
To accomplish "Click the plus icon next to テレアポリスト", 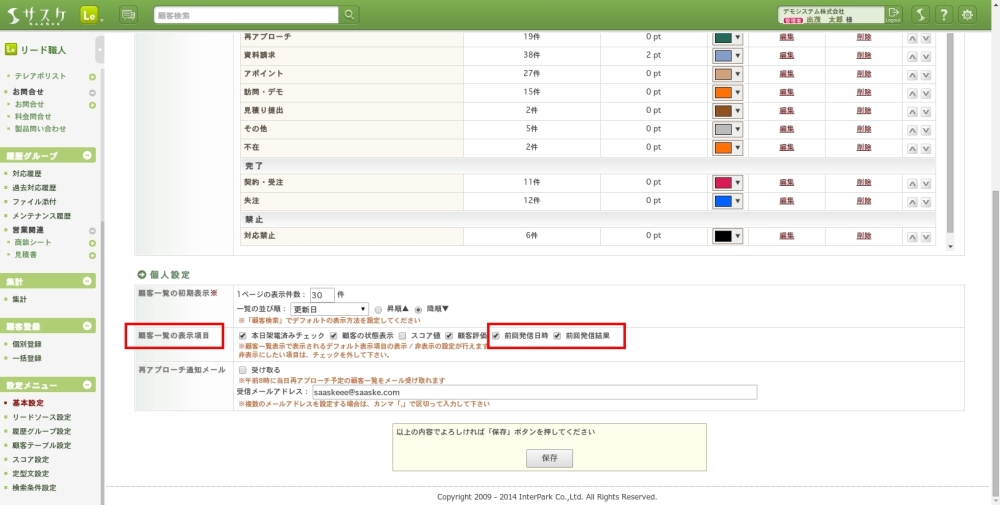I will pos(92,77).
